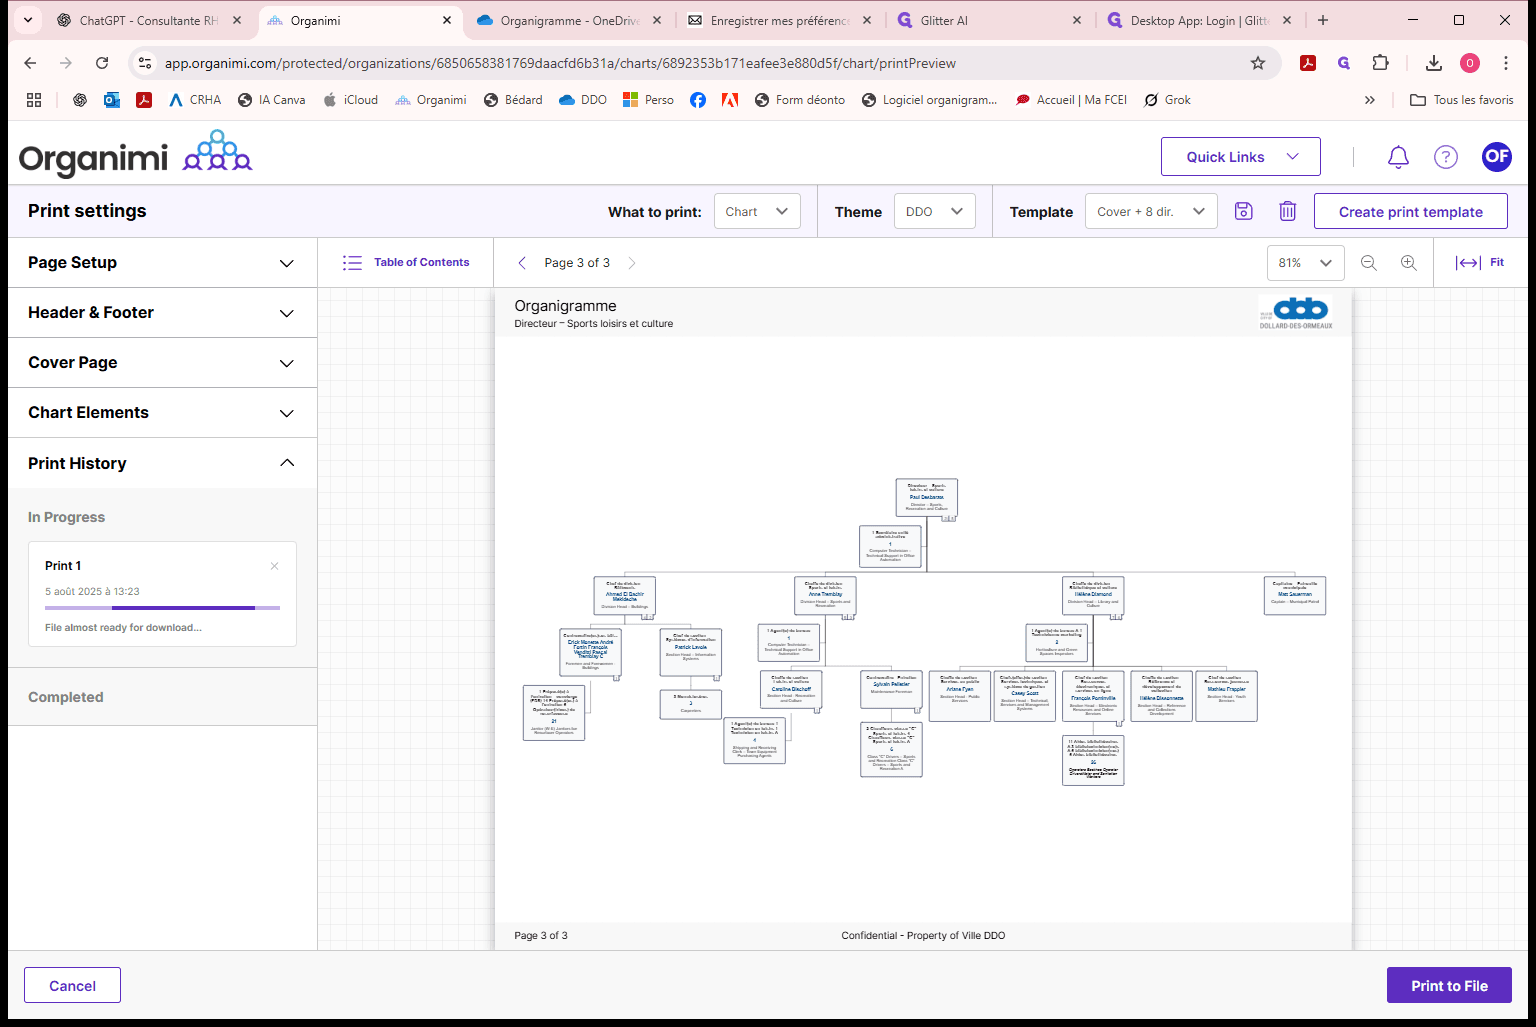Open the IA Canva bookmark

[x=271, y=100]
